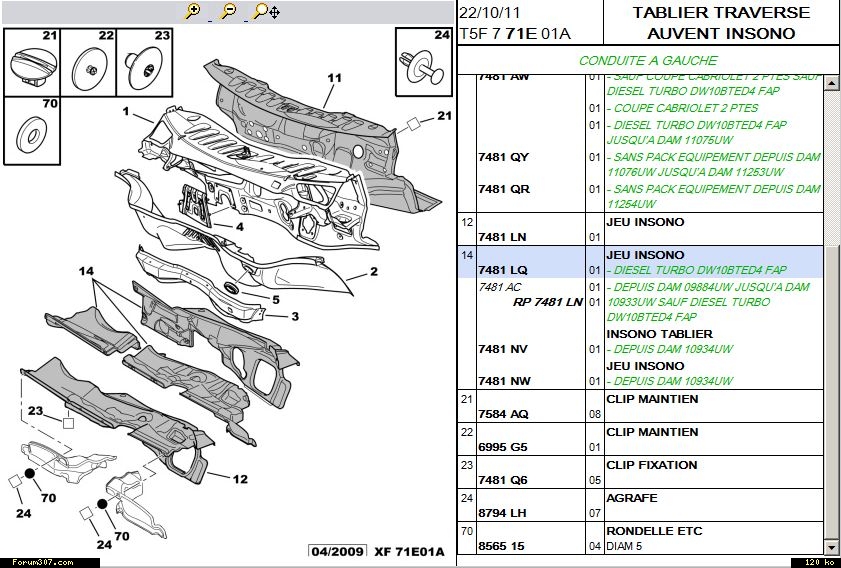Click part number 8794 LH agrafe
841x568 pixels.
tap(505, 513)
